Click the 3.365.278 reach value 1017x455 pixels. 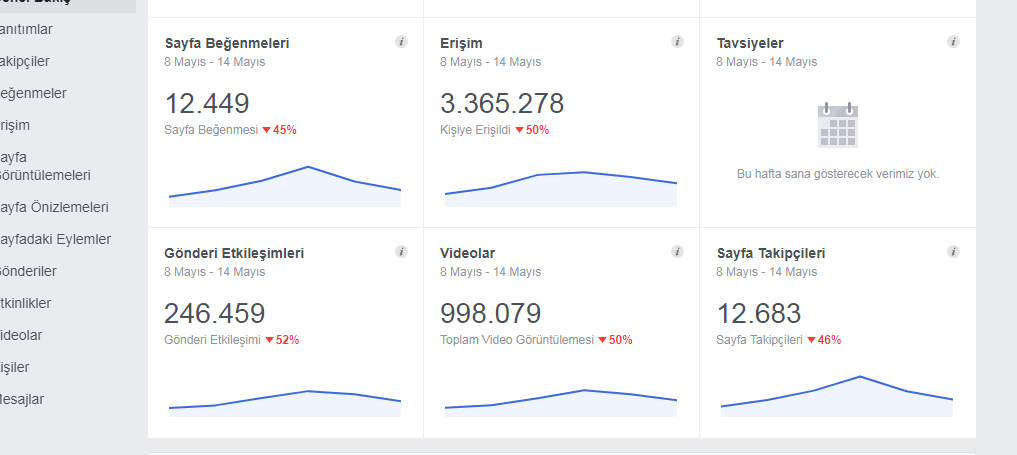[x=502, y=104]
